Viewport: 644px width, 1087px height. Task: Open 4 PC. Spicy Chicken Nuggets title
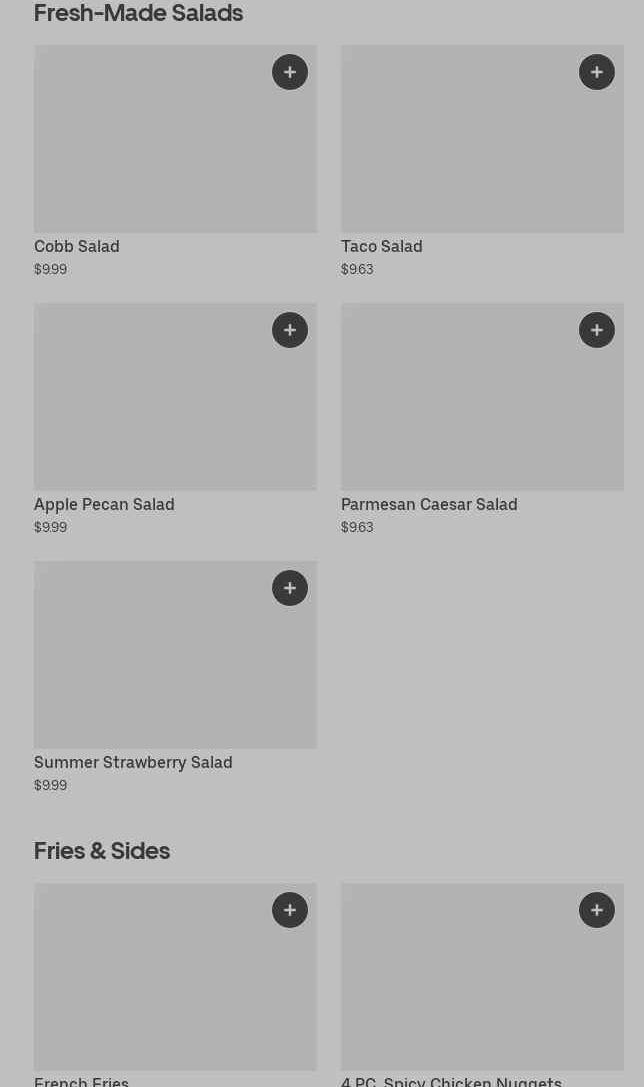(x=451, y=1080)
